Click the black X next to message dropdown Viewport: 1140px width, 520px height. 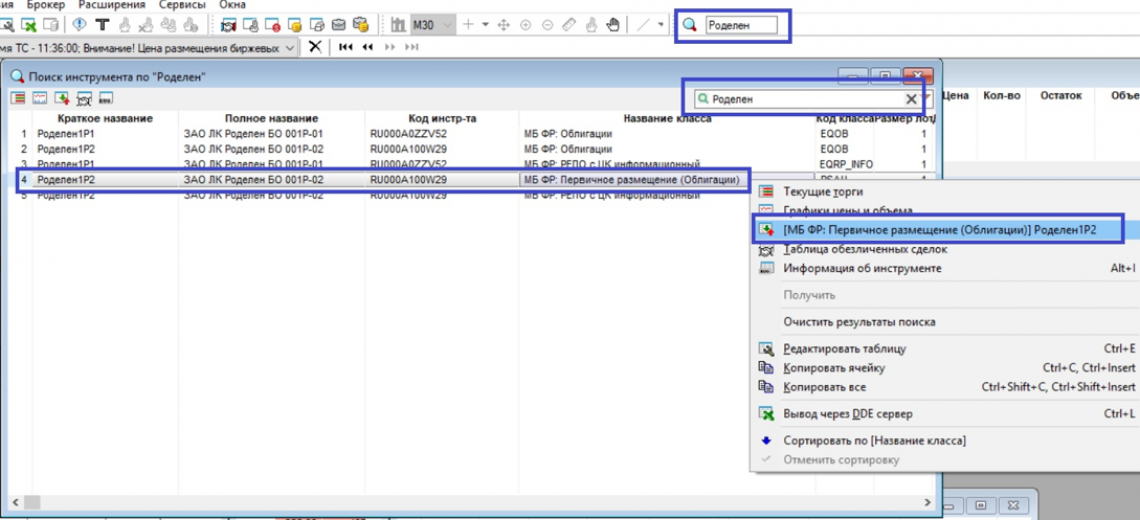click(315, 47)
